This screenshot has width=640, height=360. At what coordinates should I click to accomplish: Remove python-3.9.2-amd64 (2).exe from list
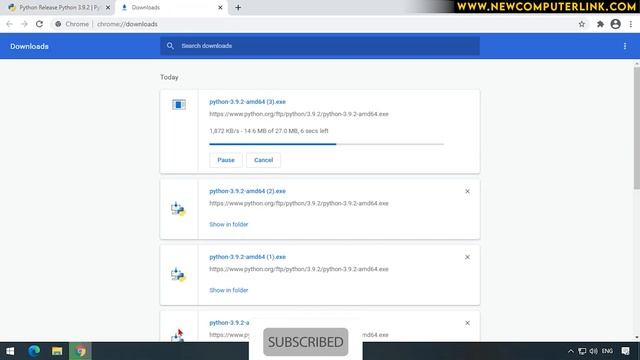[x=467, y=191]
